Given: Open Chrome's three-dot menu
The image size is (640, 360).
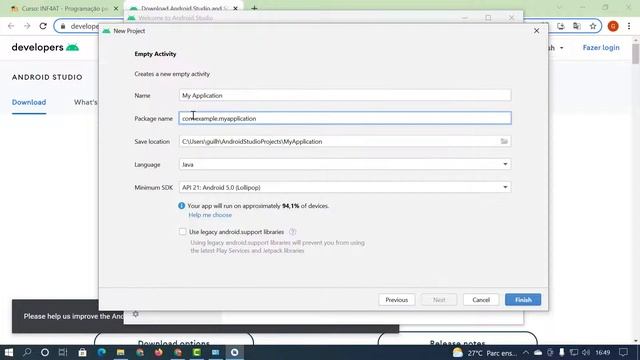Looking at the screenshot, I should 629,26.
